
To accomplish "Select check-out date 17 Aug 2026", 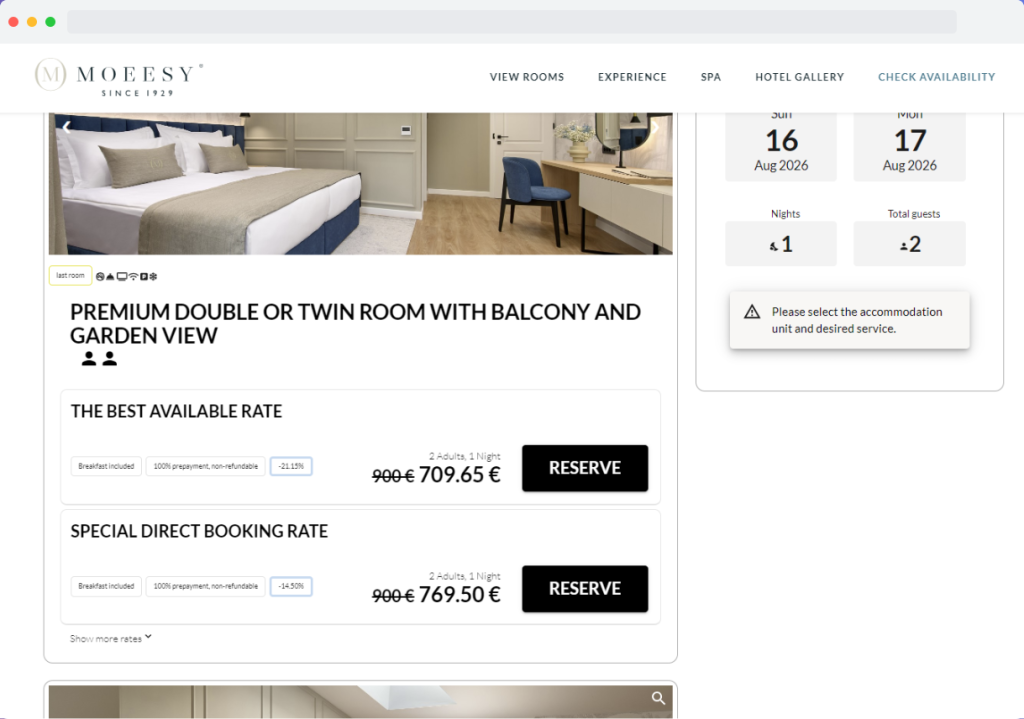I will tap(910, 145).
